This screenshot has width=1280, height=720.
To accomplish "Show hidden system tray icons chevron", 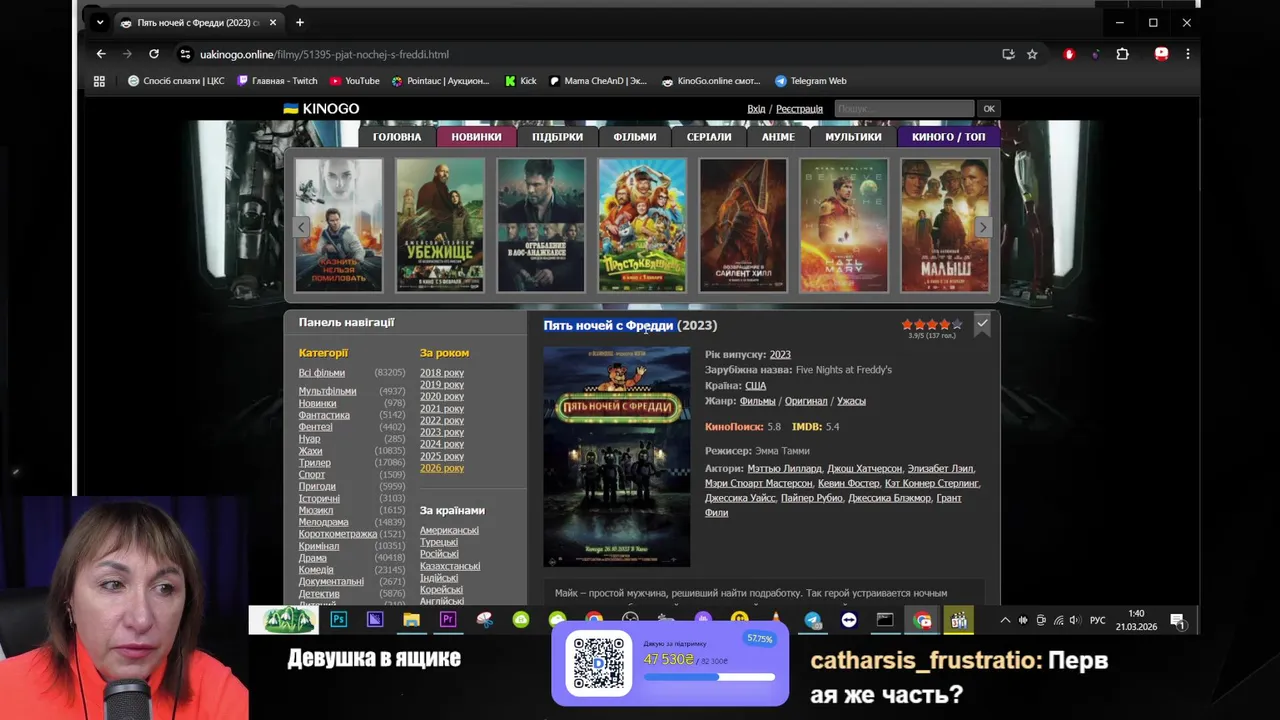I will (1005, 620).
